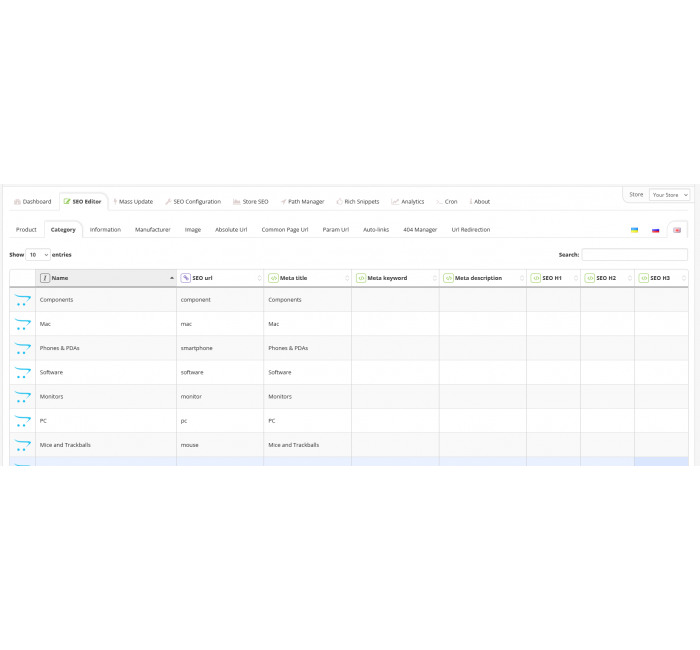The width and height of the screenshot is (700, 650).
Task: Open the Cron tab
Action: pyautogui.click(x=446, y=202)
